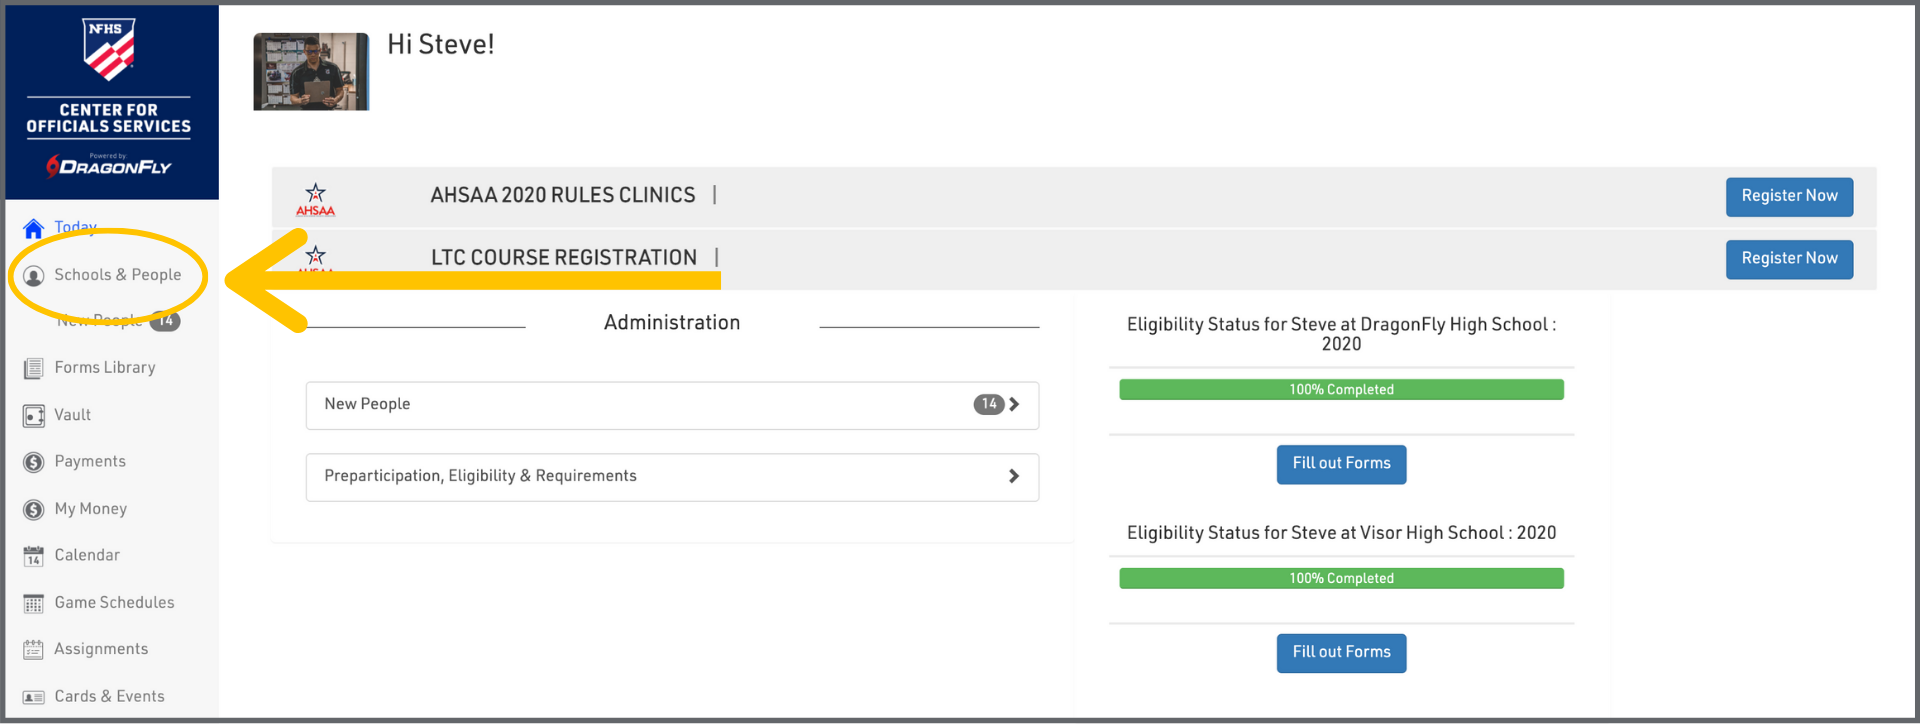The image size is (1920, 724).
Task: Click DragonFly High School eligibility progress bar
Action: 1341,390
